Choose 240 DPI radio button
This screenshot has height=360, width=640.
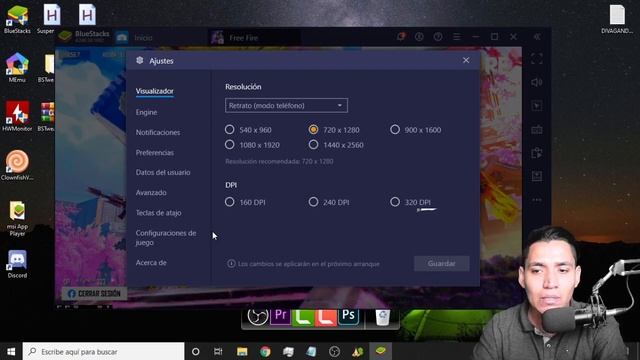(313, 202)
